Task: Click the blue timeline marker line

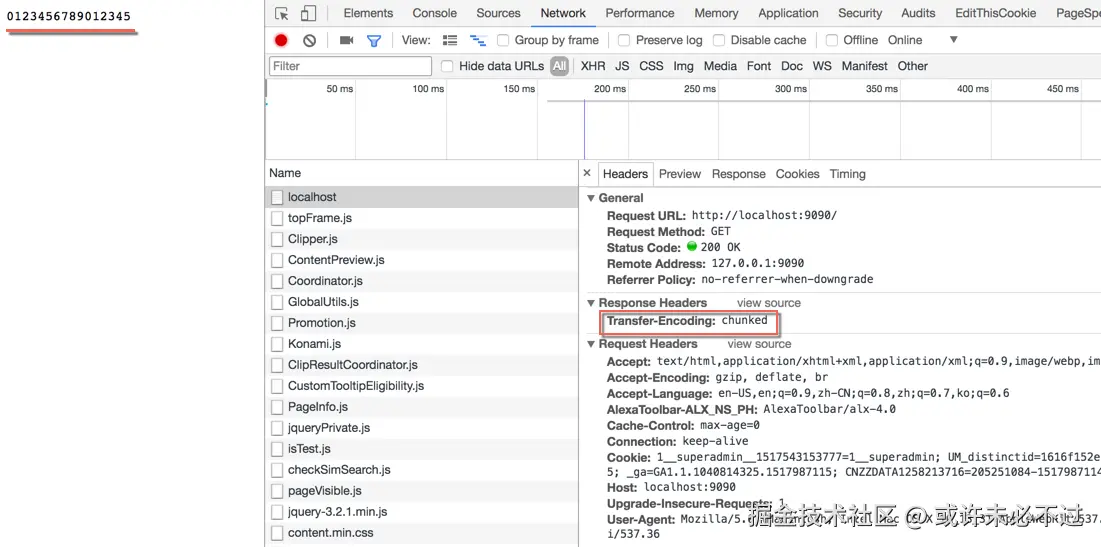Action: [x=584, y=129]
